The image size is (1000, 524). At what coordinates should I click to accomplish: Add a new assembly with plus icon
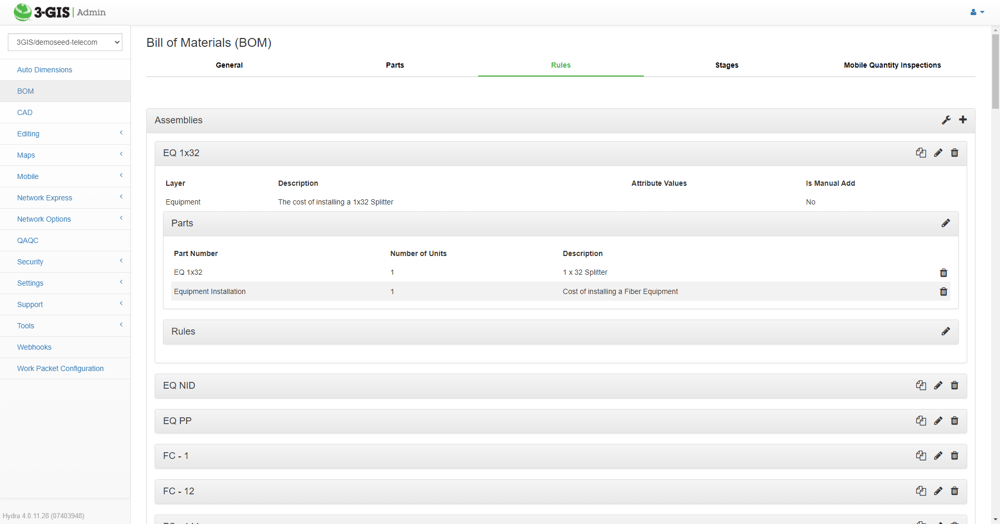click(963, 120)
